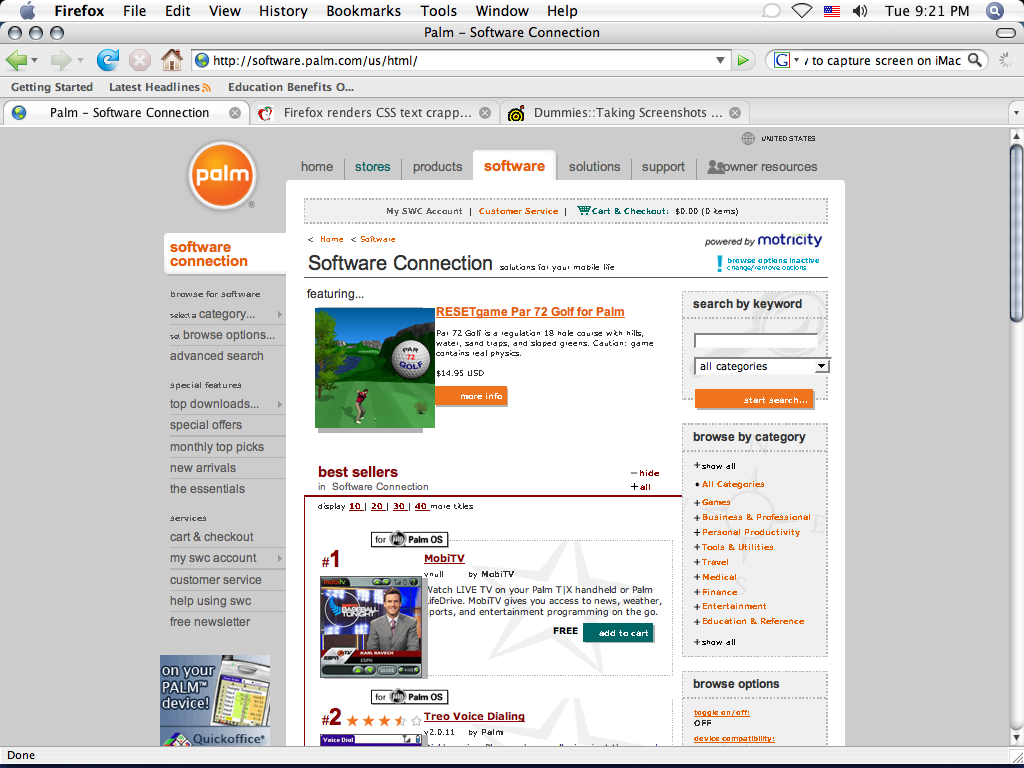Expand the top downloads submenu
Viewport: 1024px width, 768px height.
point(280,404)
